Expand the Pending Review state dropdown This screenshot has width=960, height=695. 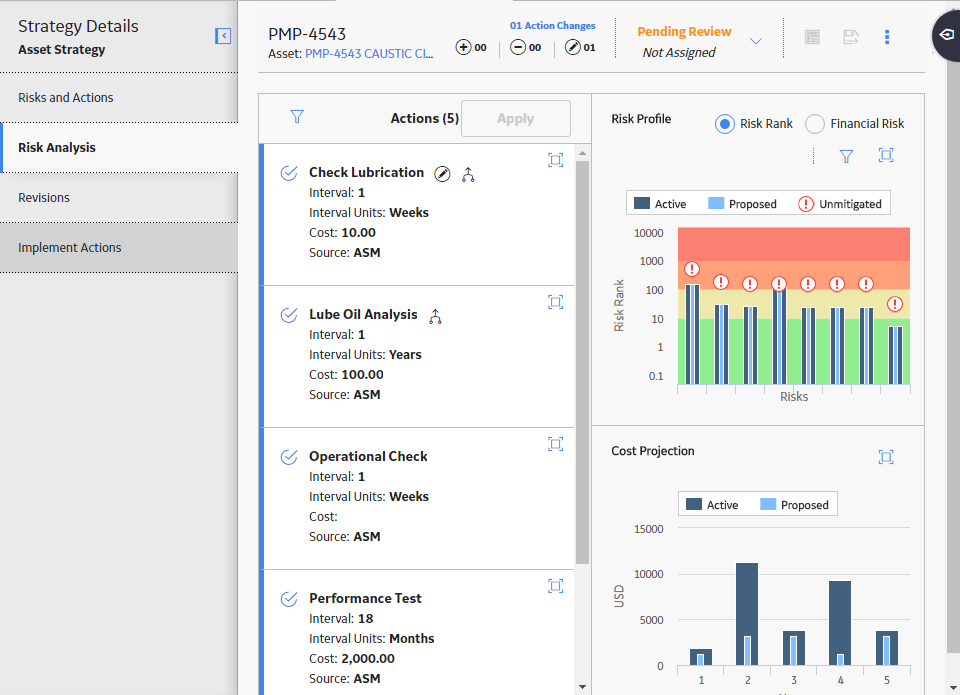[x=756, y=41]
